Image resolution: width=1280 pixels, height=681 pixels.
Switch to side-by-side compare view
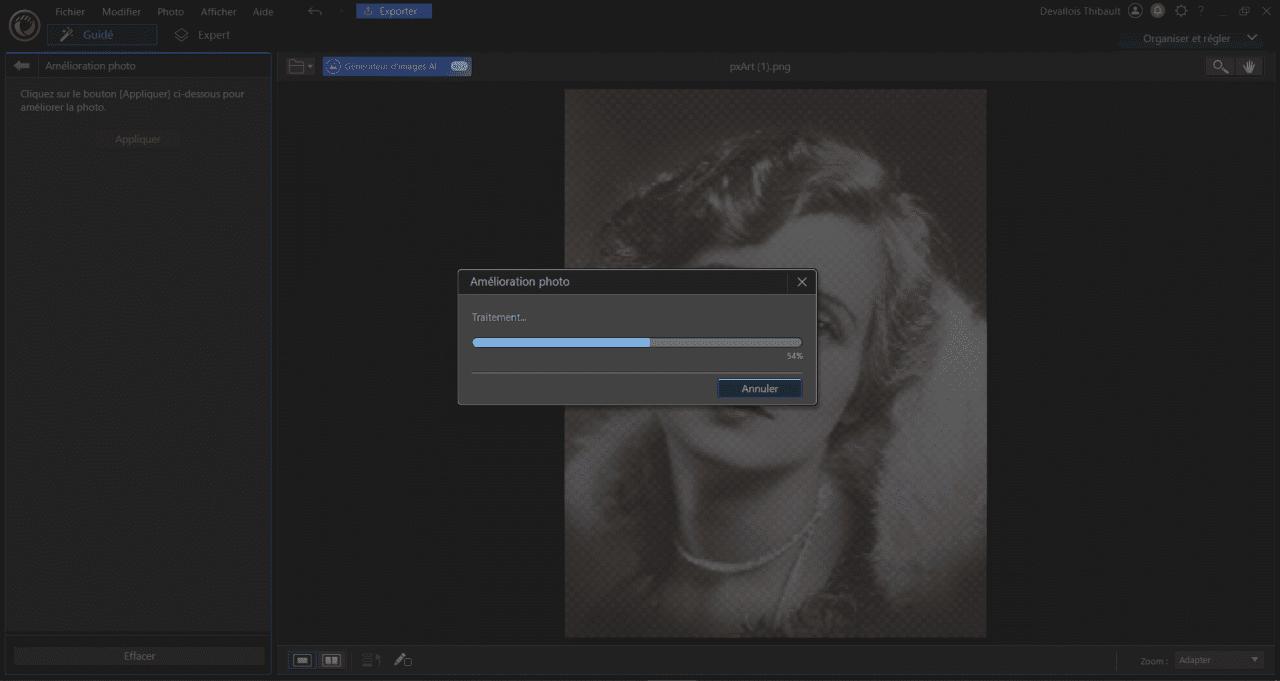tap(331, 660)
